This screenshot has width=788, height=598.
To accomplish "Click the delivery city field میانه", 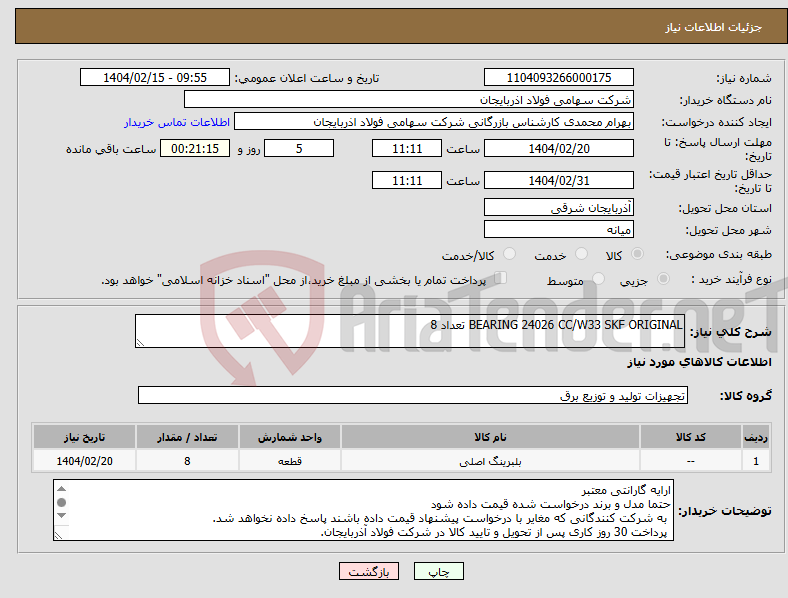I will 558,229.
